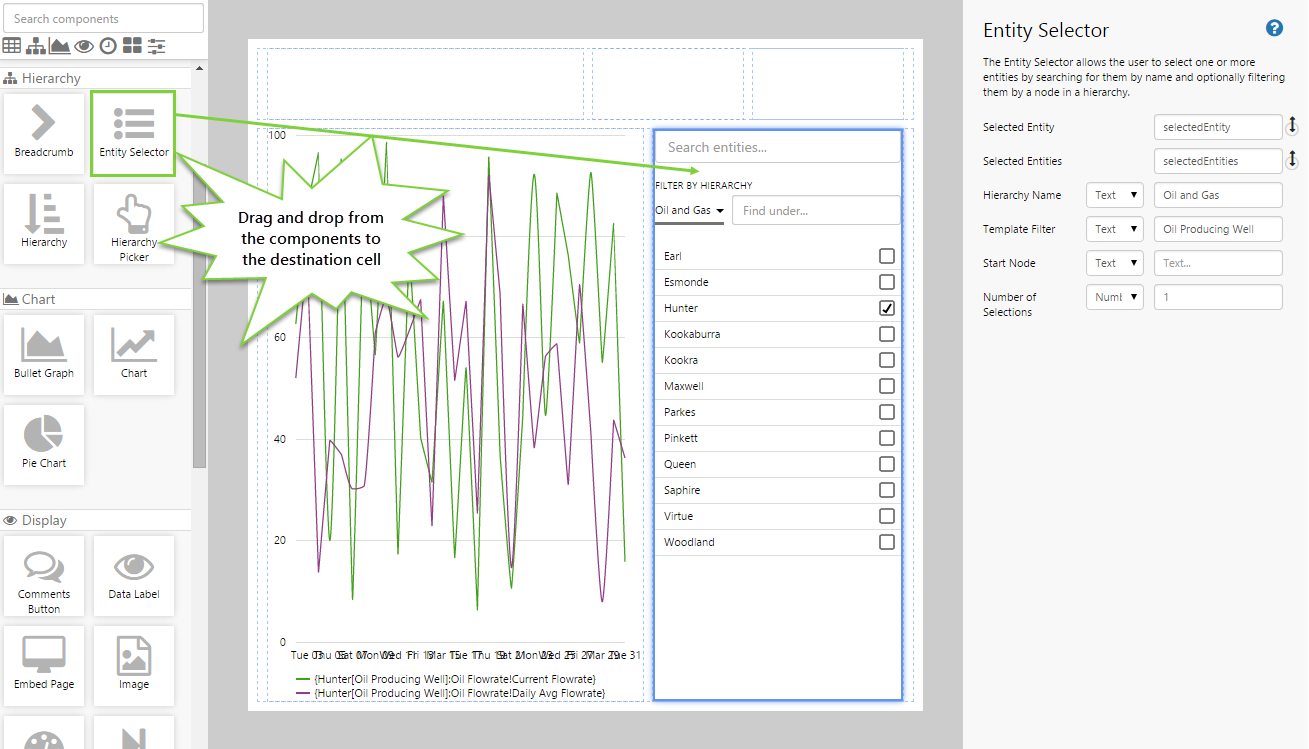The width and height of the screenshot is (1309, 749).
Task: Open the Oil and Gas hierarchy dropdown
Action: click(x=689, y=211)
